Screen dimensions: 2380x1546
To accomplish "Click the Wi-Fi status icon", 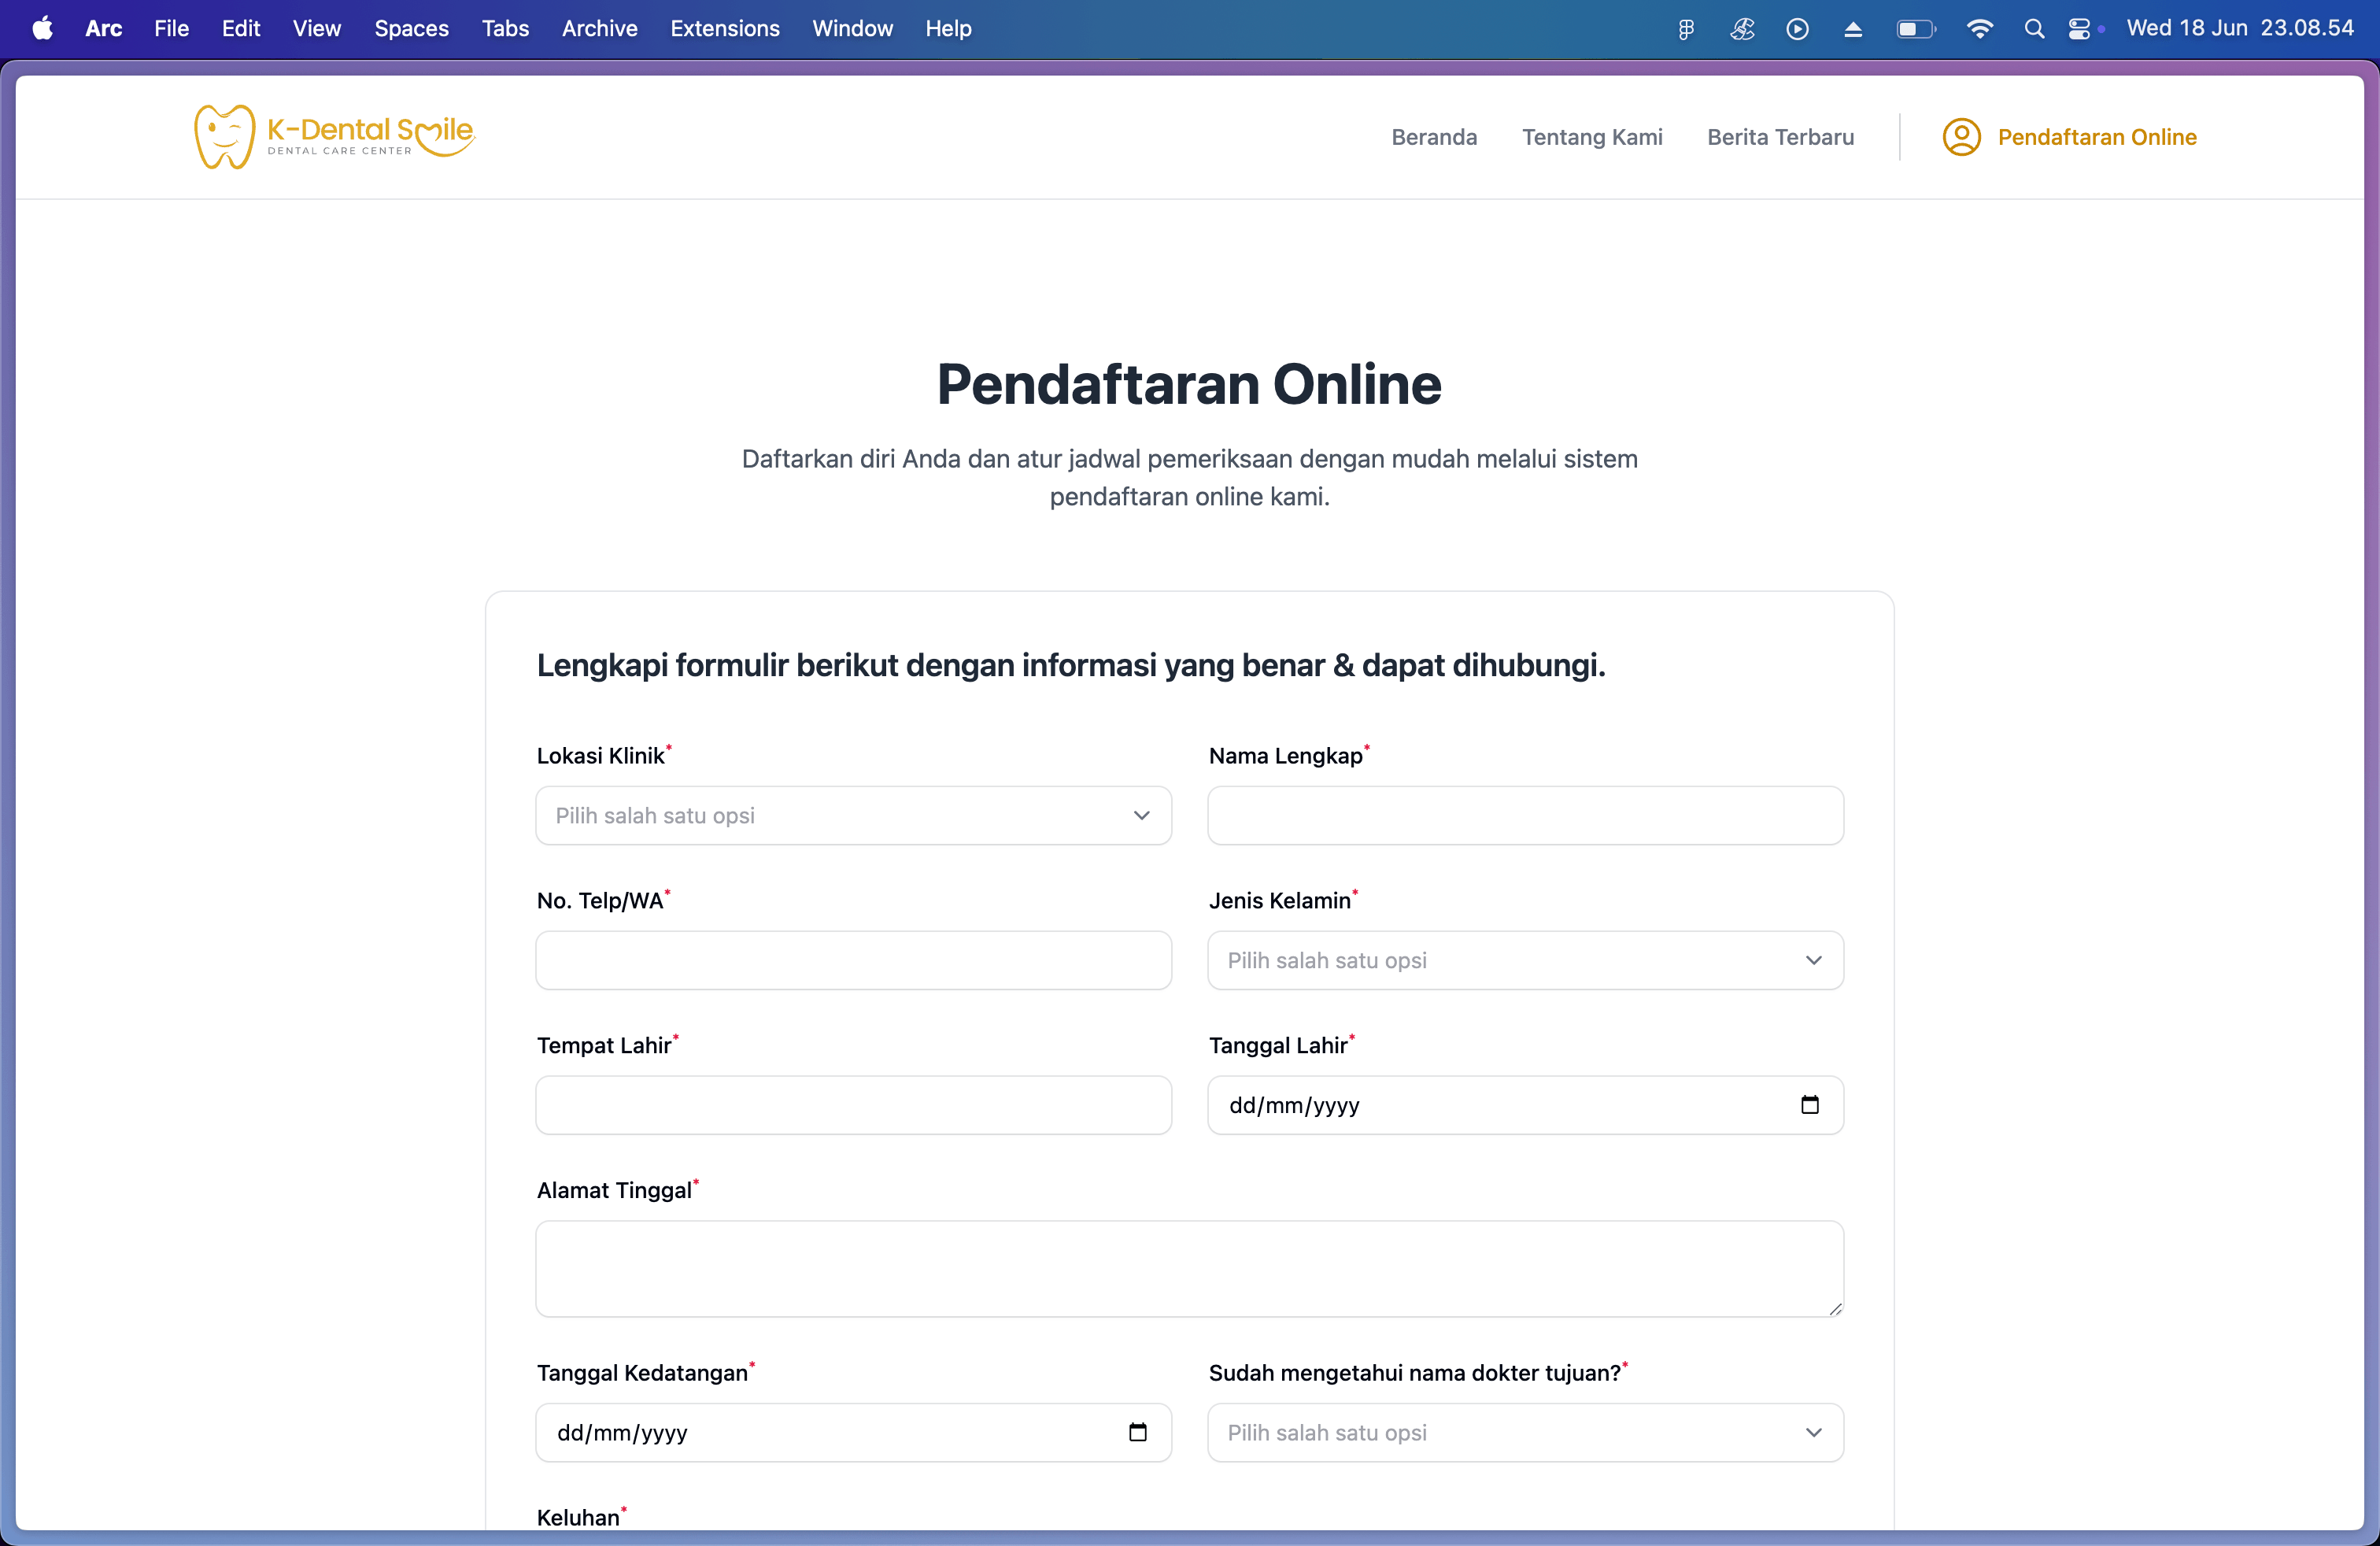I will pos(1979,29).
